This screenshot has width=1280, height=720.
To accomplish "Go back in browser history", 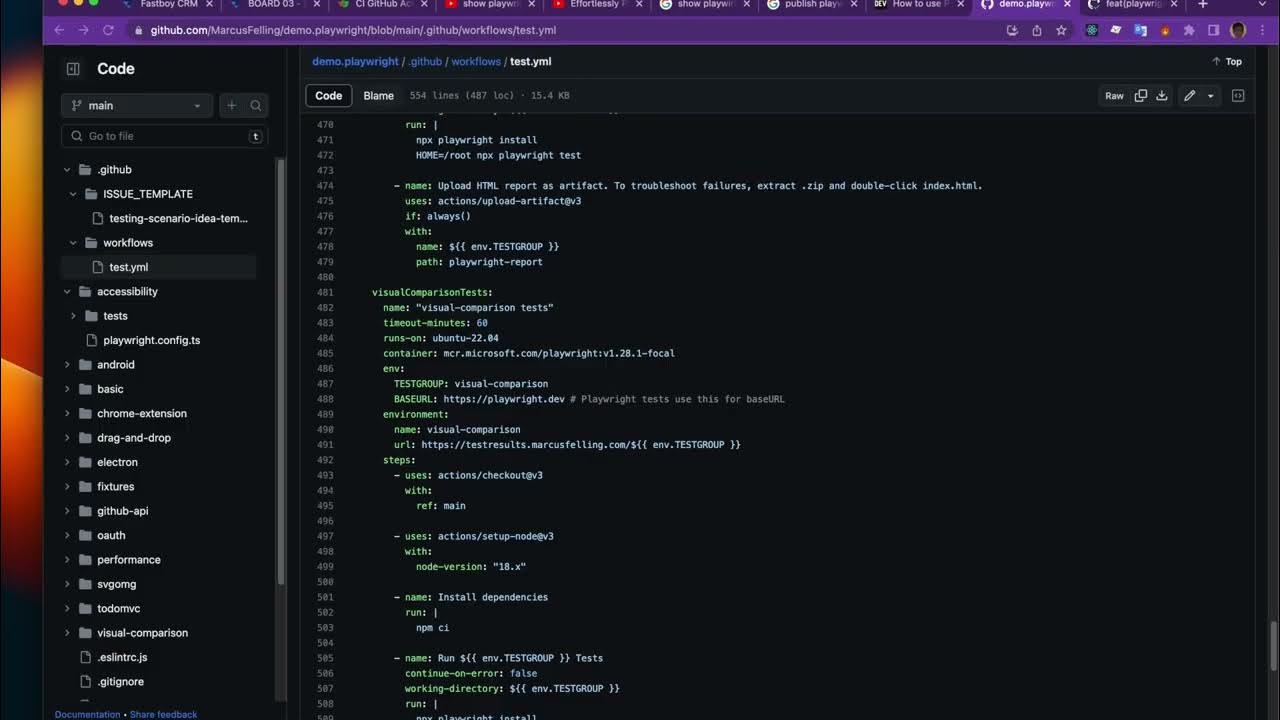I will click(59, 30).
